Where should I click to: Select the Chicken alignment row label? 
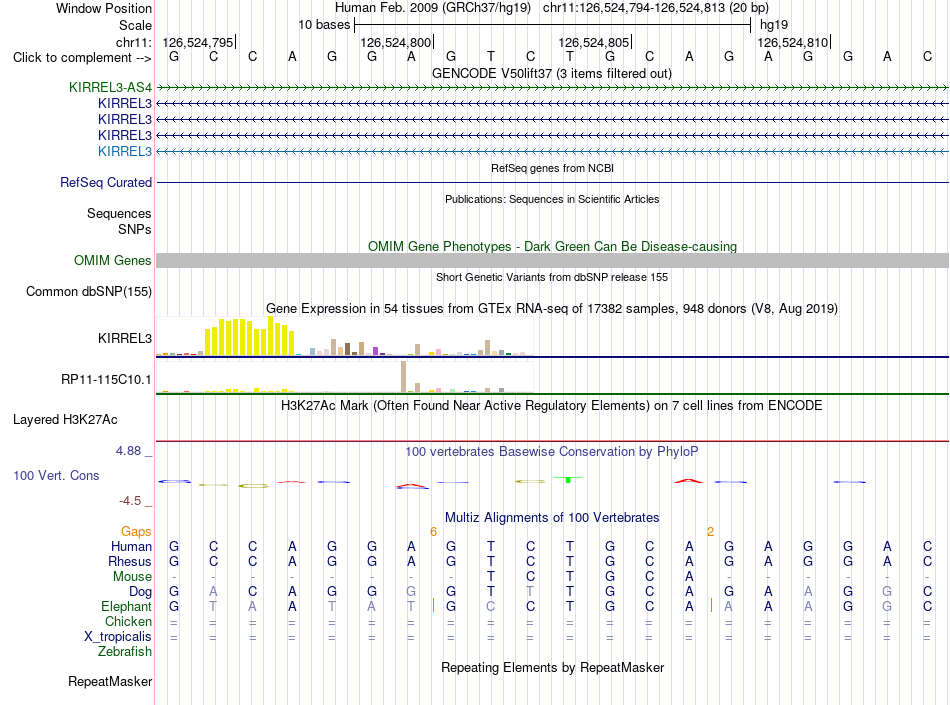coord(128,622)
